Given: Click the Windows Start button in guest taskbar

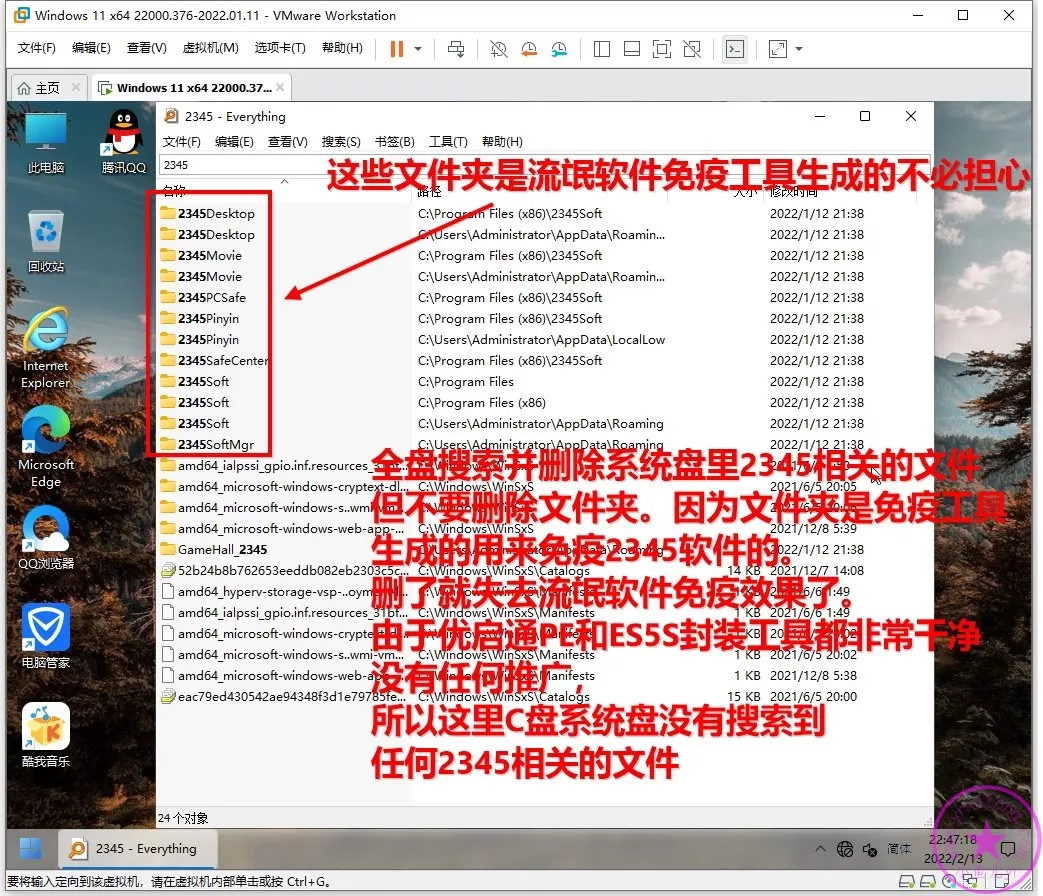Looking at the screenshot, I should pyautogui.click(x=31, y=848).
